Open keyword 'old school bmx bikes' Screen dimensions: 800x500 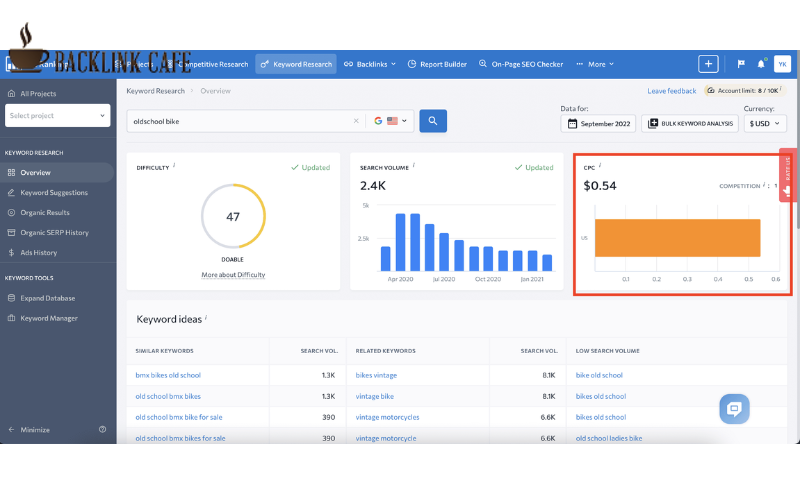(168, 396)
